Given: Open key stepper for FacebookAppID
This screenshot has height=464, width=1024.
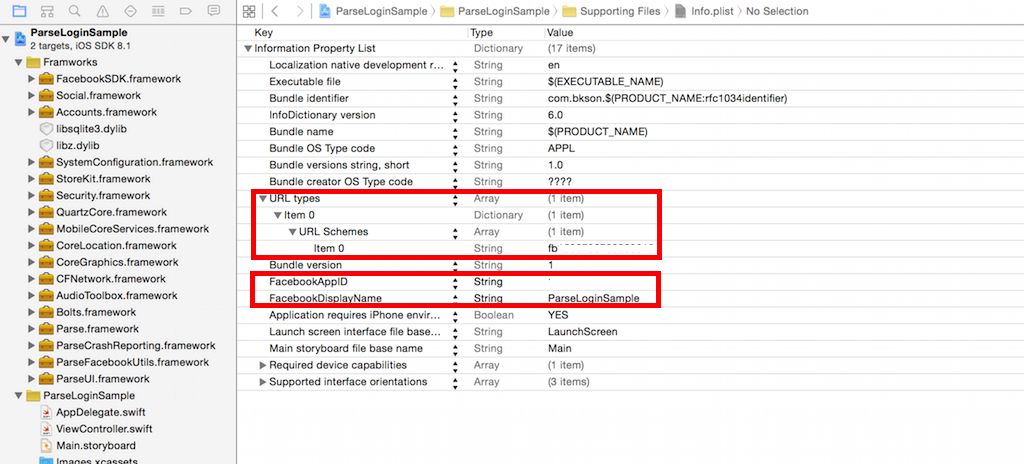Looking at the screenshot, I should point(455,282).
